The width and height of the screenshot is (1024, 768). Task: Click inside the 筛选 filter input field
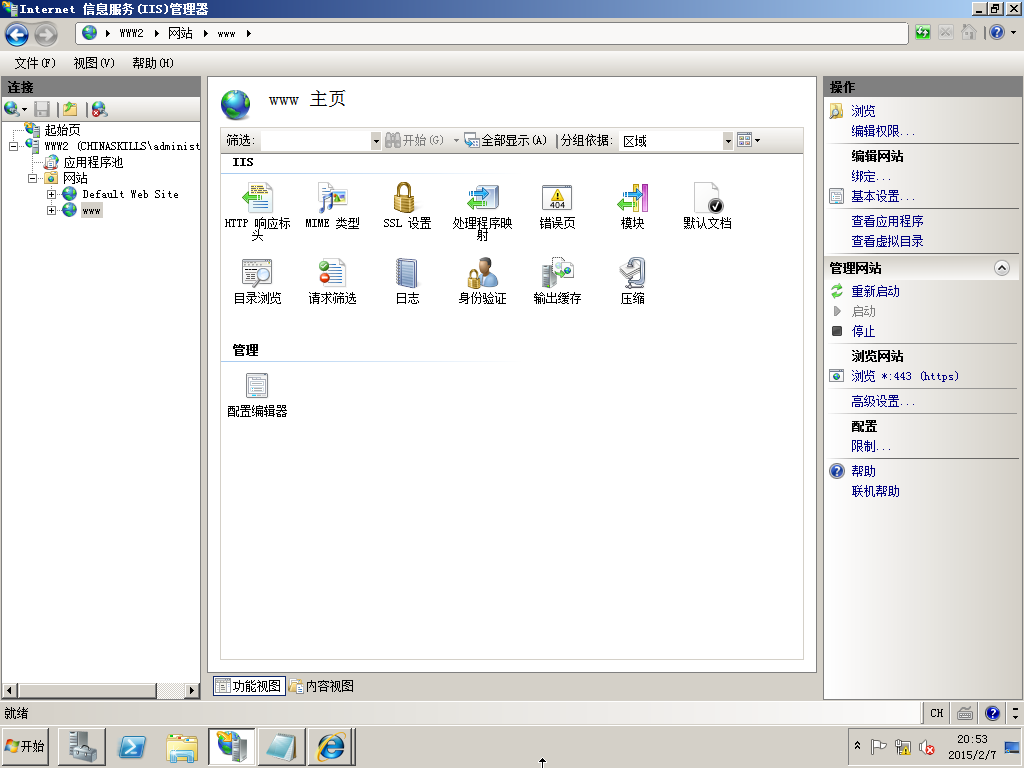tap(315, 140)
